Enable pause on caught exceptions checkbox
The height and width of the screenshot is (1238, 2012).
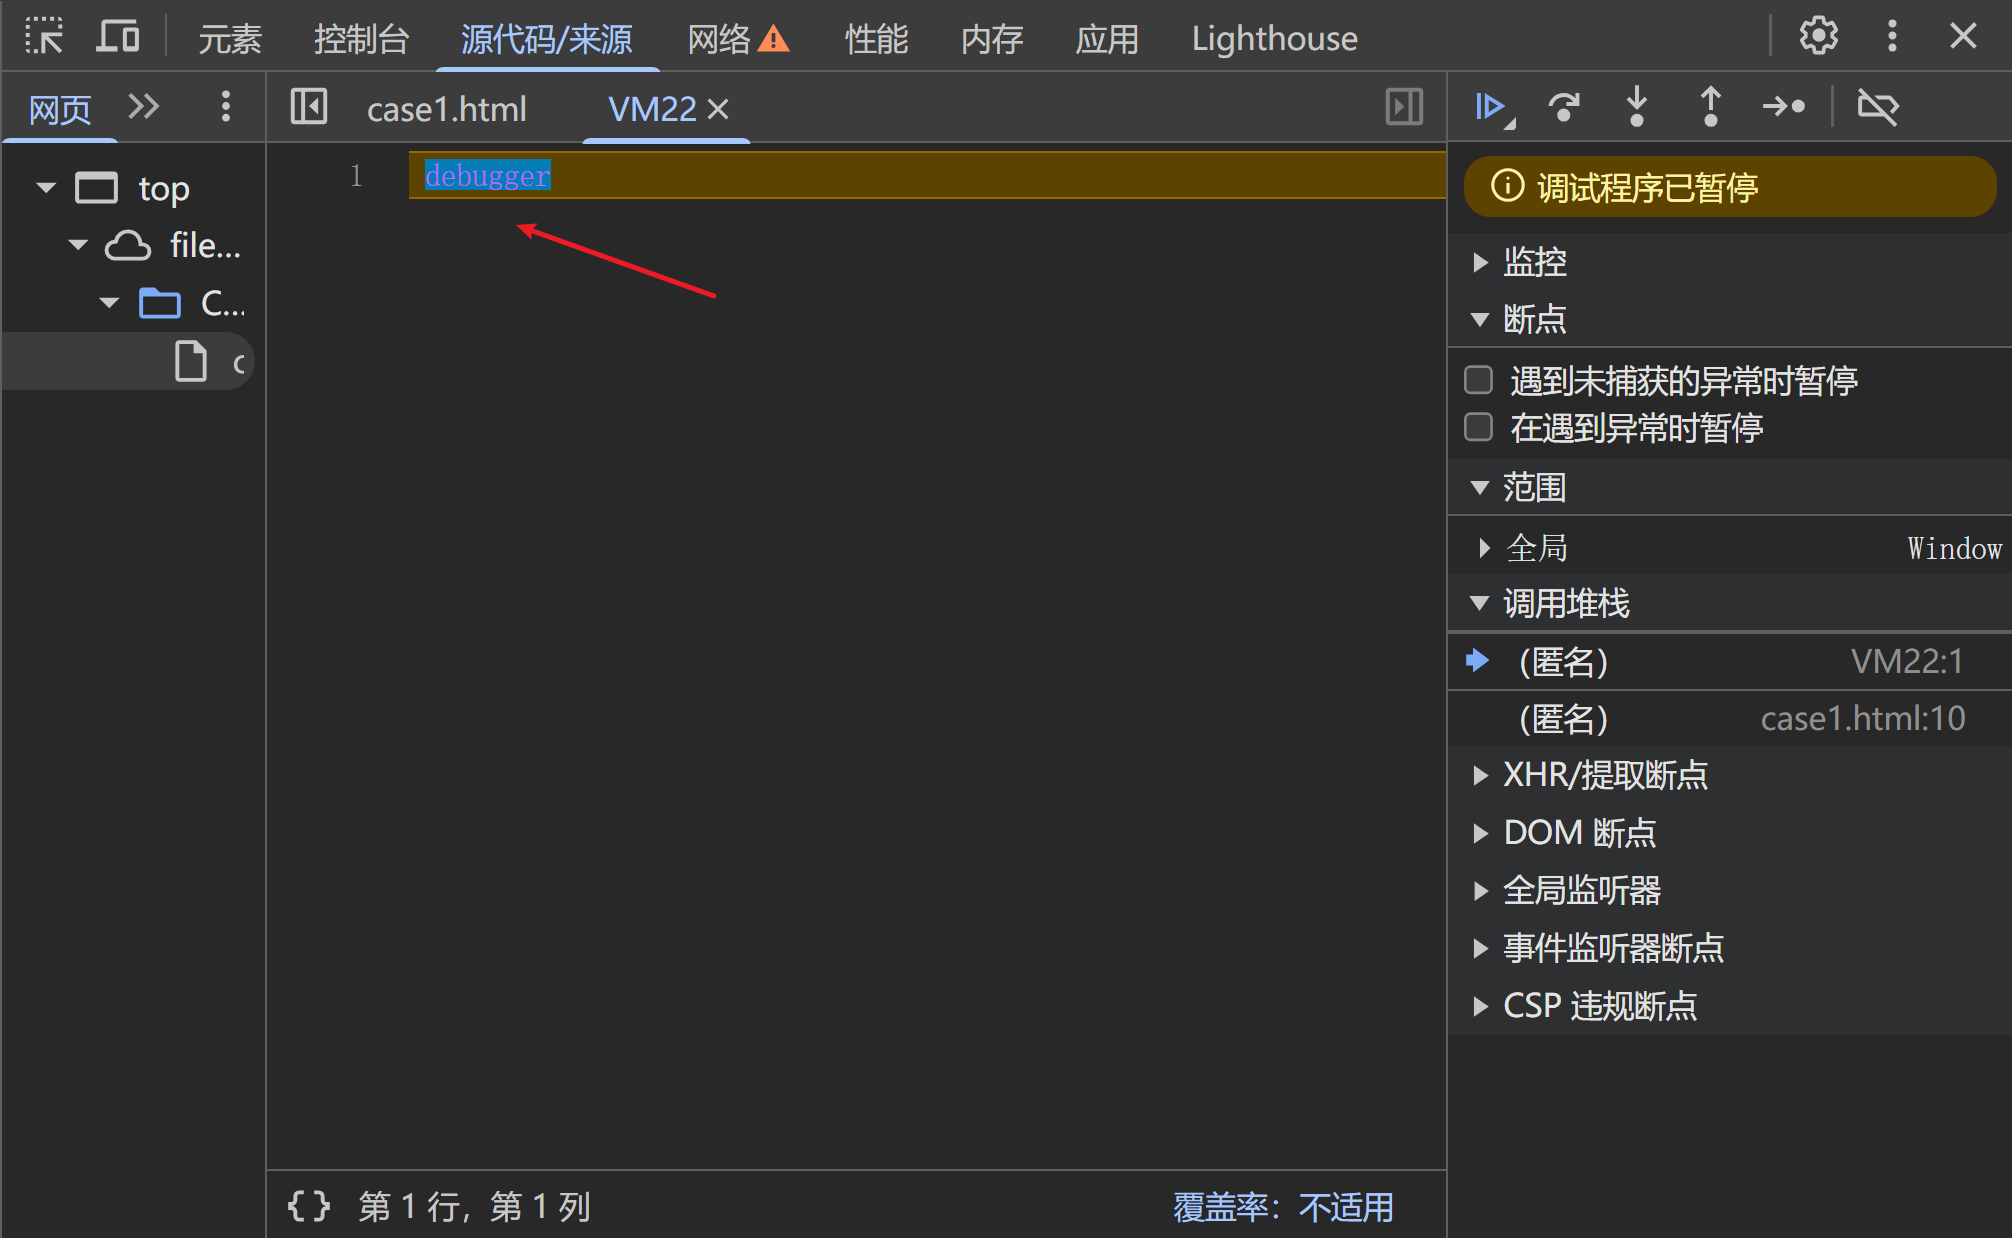coord(1478,427)
